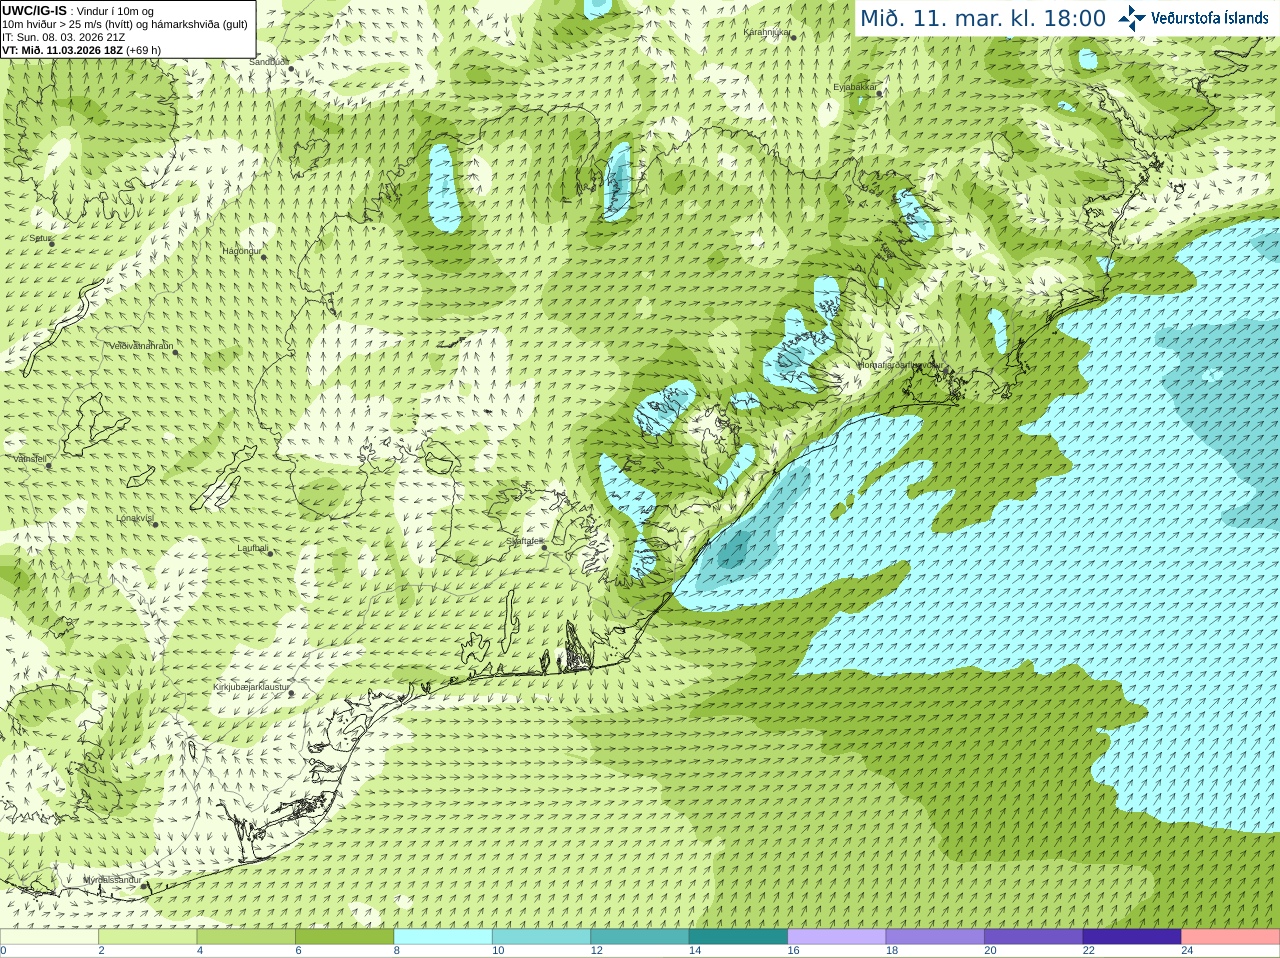Click the Eyjabakkar station label

(x=855, y=87)
